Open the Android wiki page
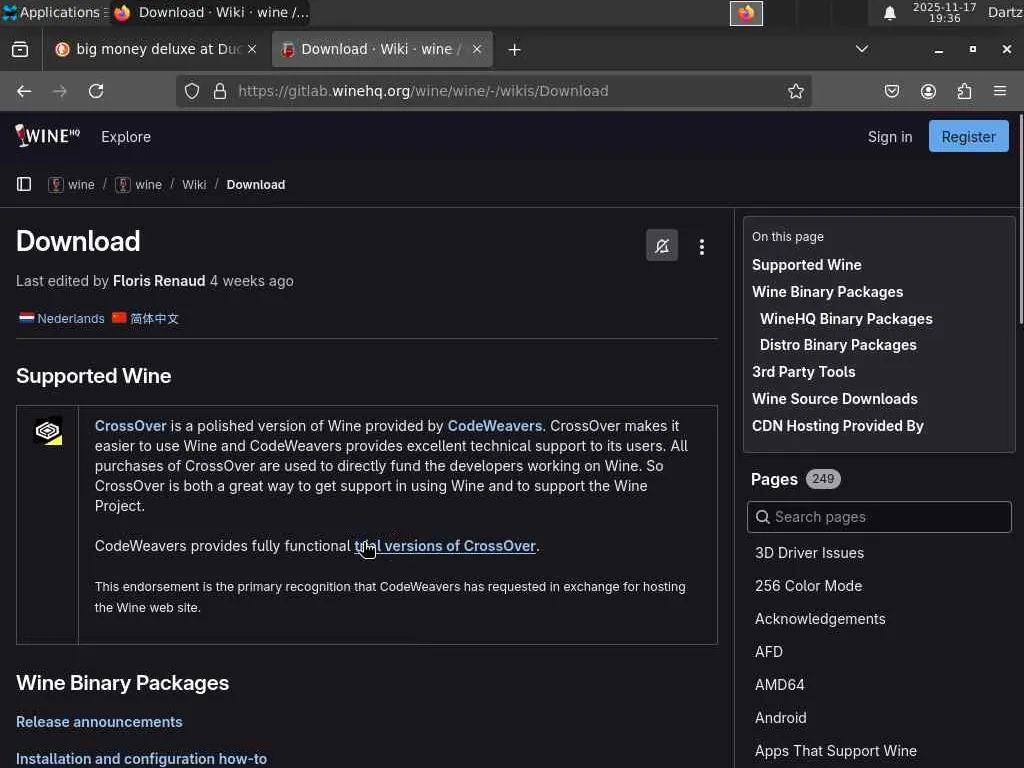The width and height of the screenshot is (1024, 768). [x=780, y=718]
